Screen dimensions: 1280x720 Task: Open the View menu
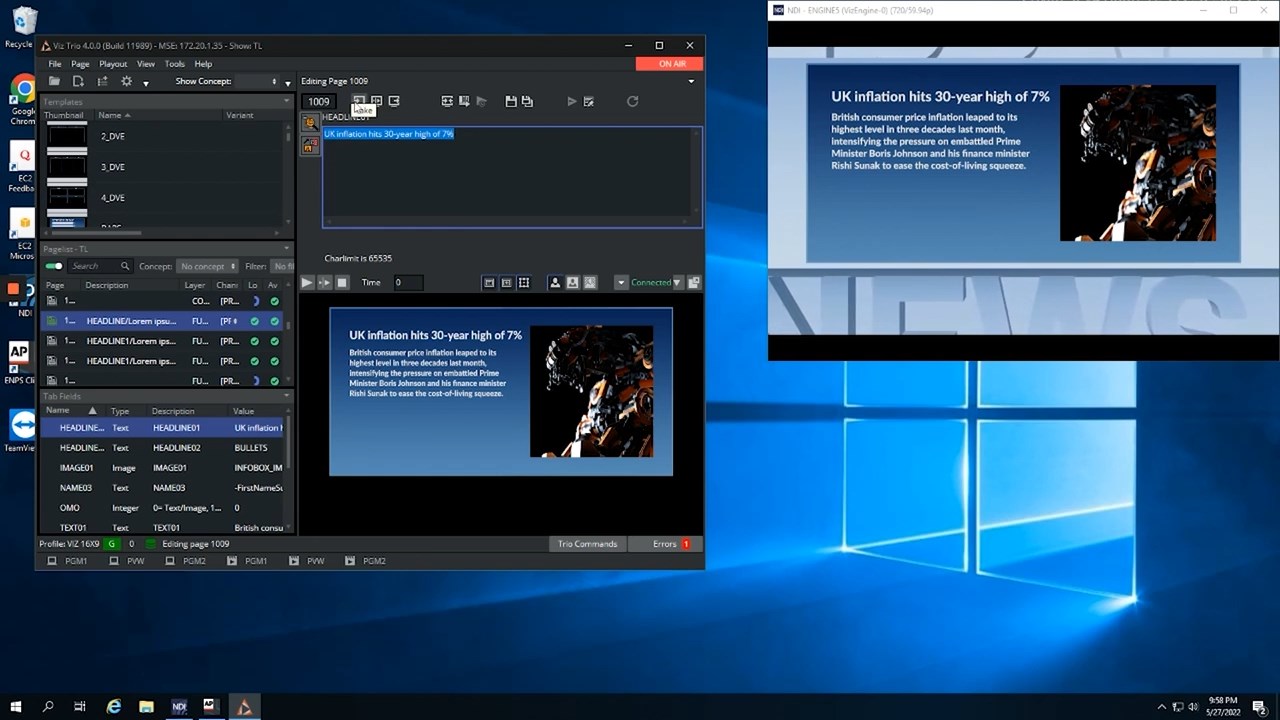tap(146, 64)
